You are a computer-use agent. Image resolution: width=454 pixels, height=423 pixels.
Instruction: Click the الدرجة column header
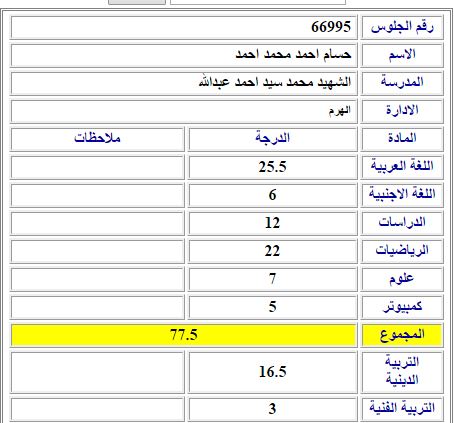coord(273,139)
